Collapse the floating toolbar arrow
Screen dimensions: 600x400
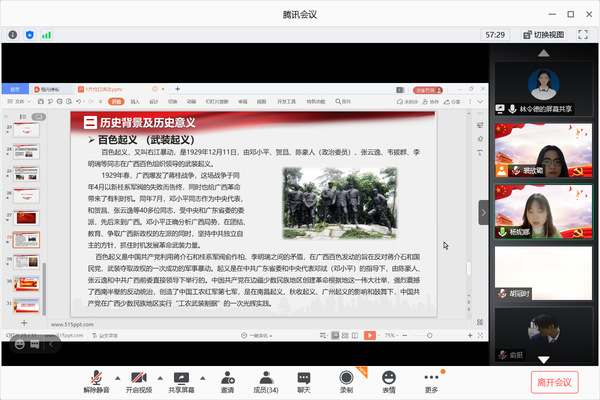(51, 344)
